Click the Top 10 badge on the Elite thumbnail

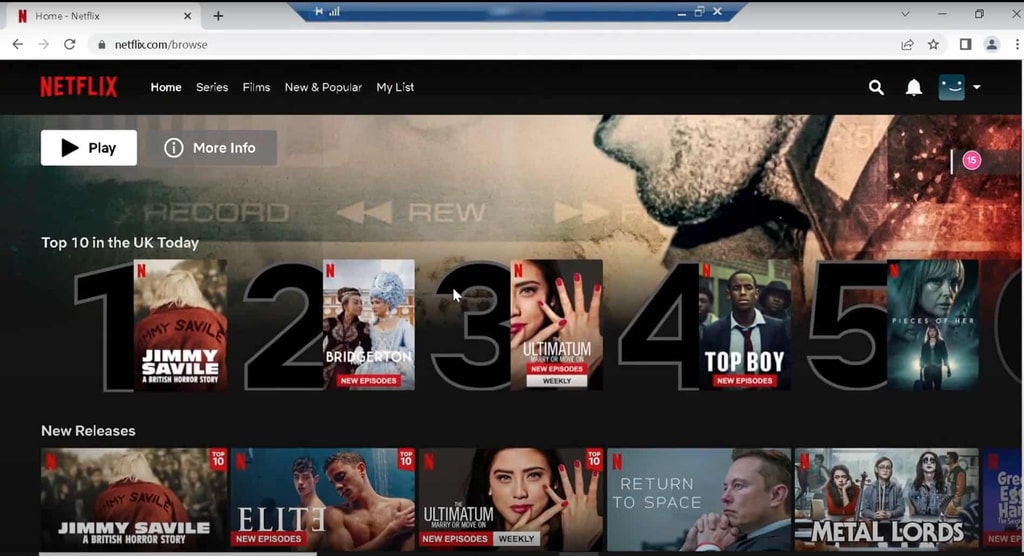(x=406, y=459)
